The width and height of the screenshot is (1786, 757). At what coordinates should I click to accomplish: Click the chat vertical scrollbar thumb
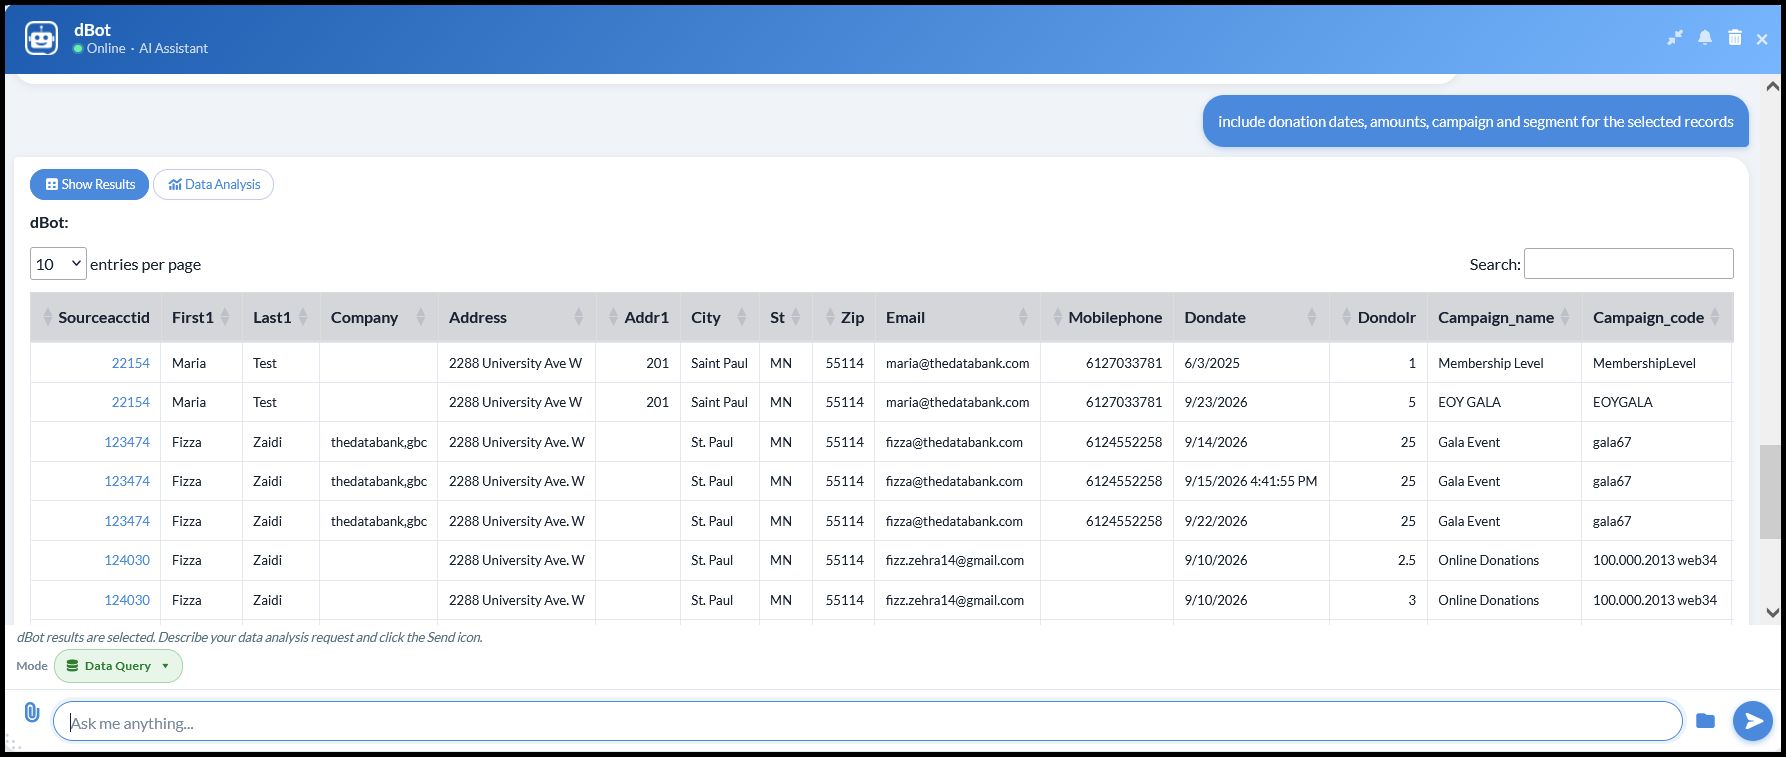point(1770,492)
